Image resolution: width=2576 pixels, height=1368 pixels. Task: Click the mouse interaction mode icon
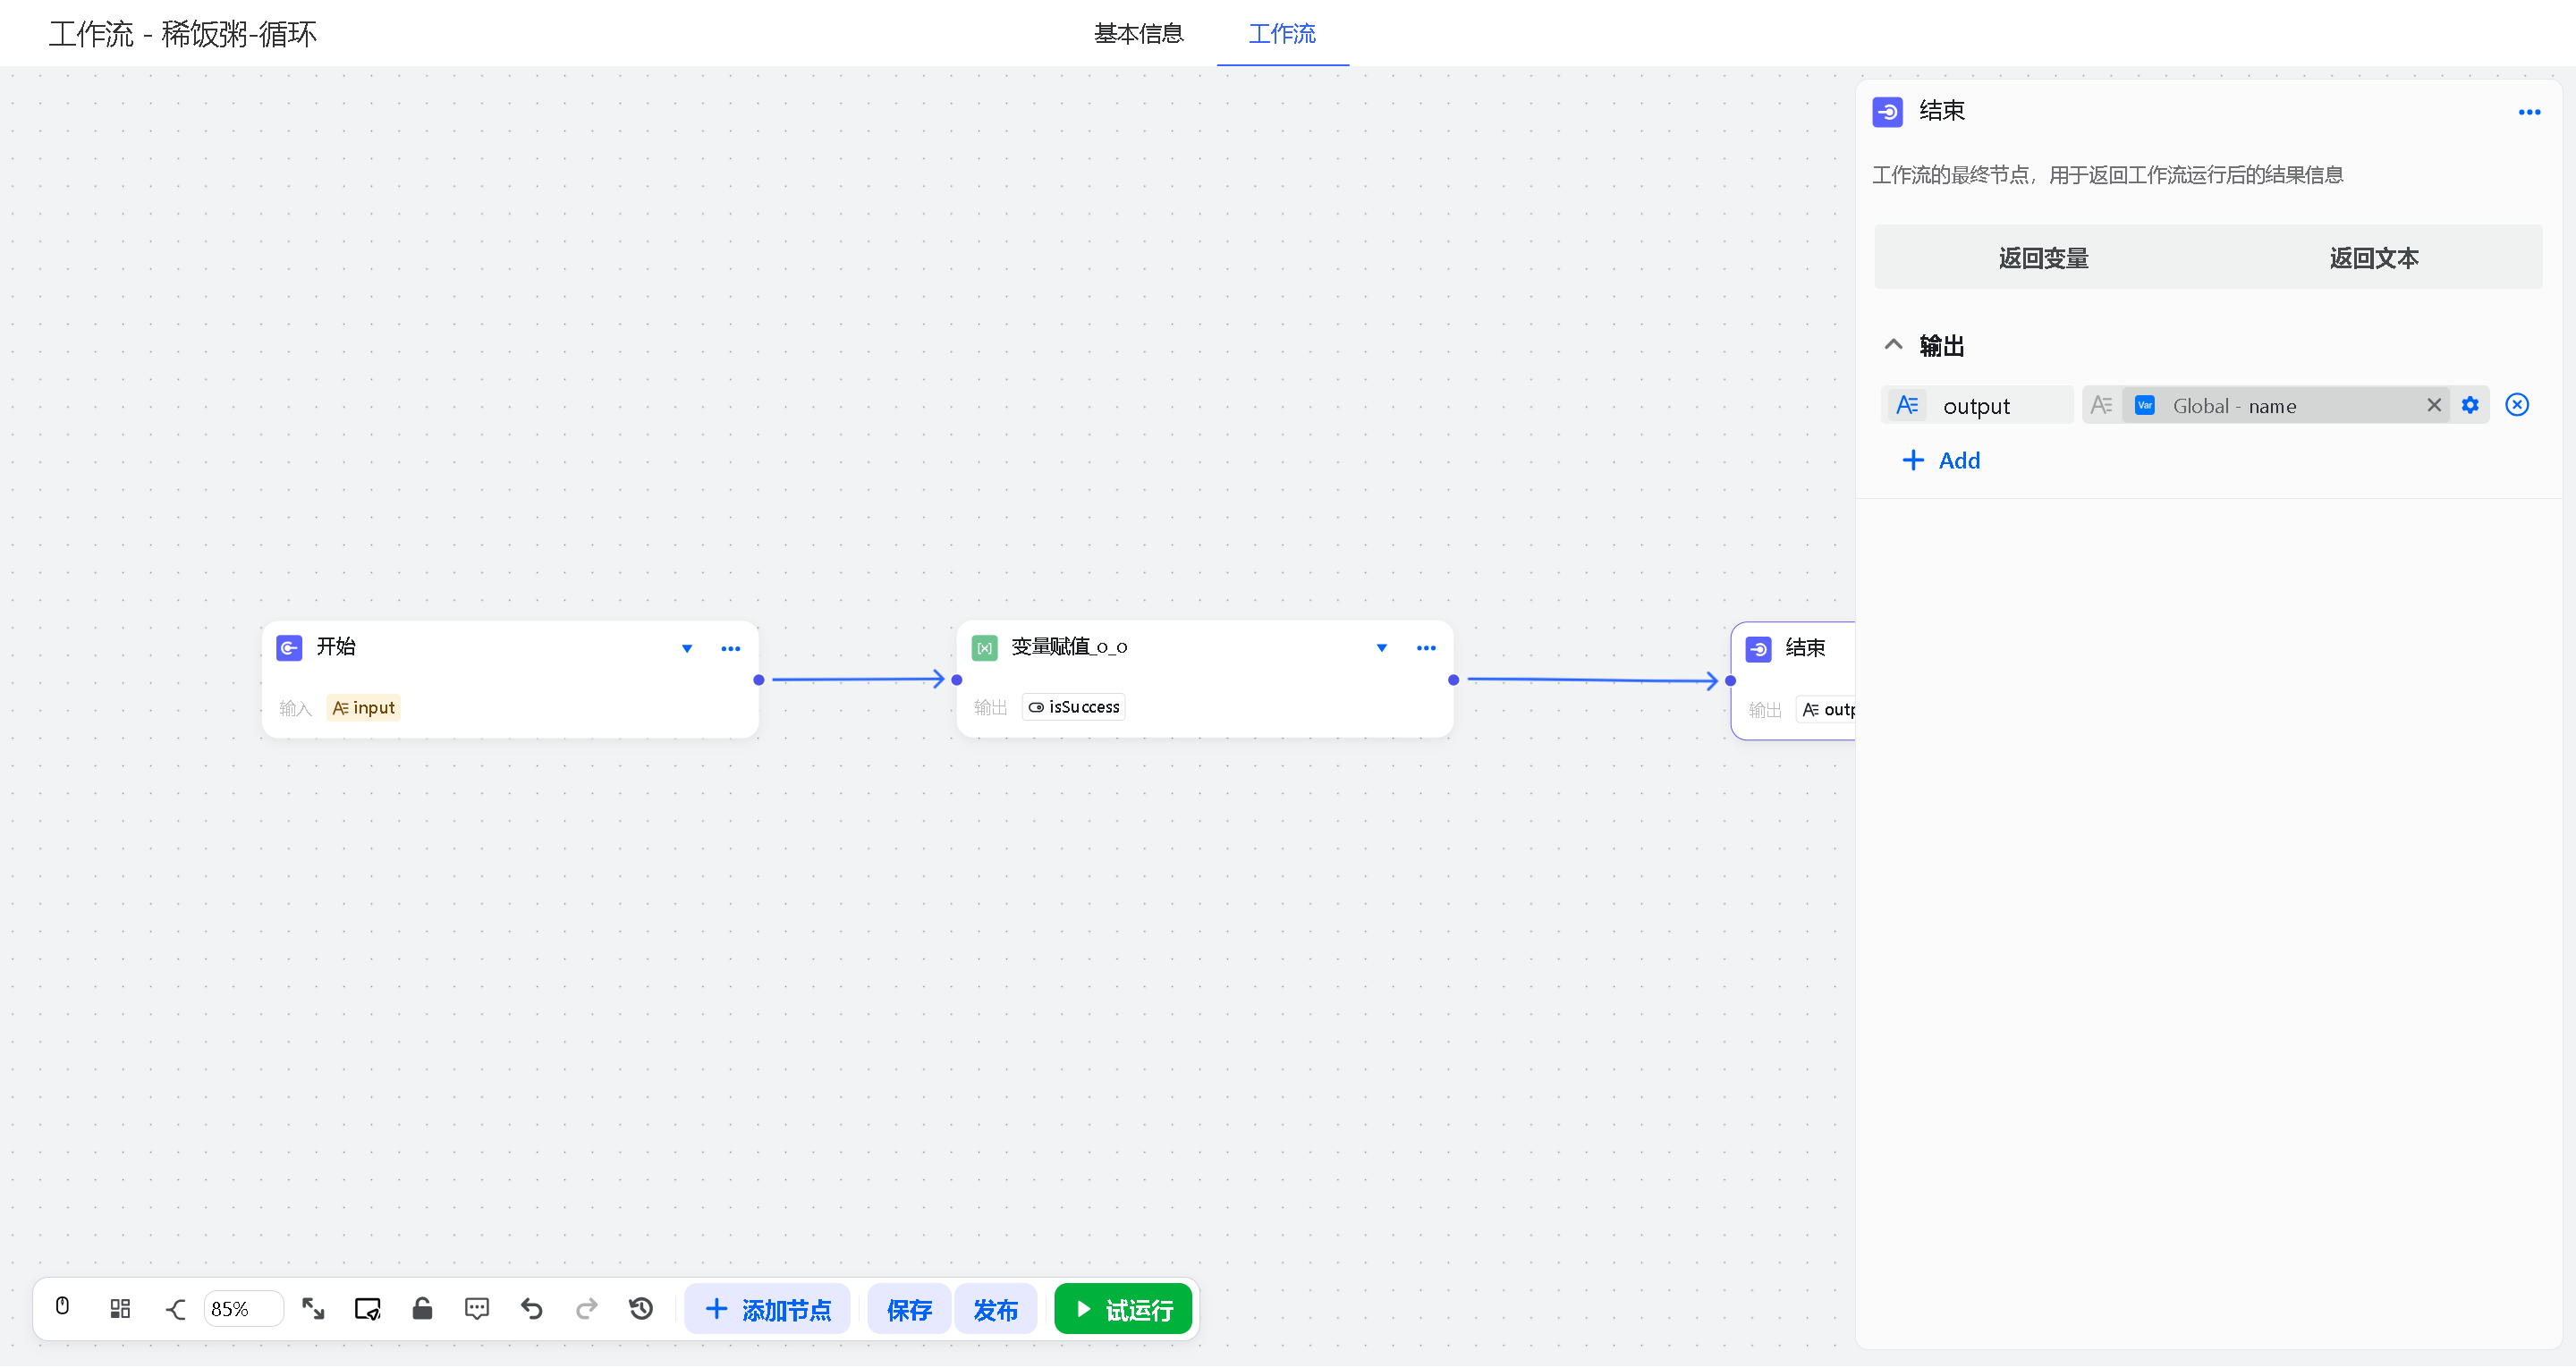[x=62, y=1308]
